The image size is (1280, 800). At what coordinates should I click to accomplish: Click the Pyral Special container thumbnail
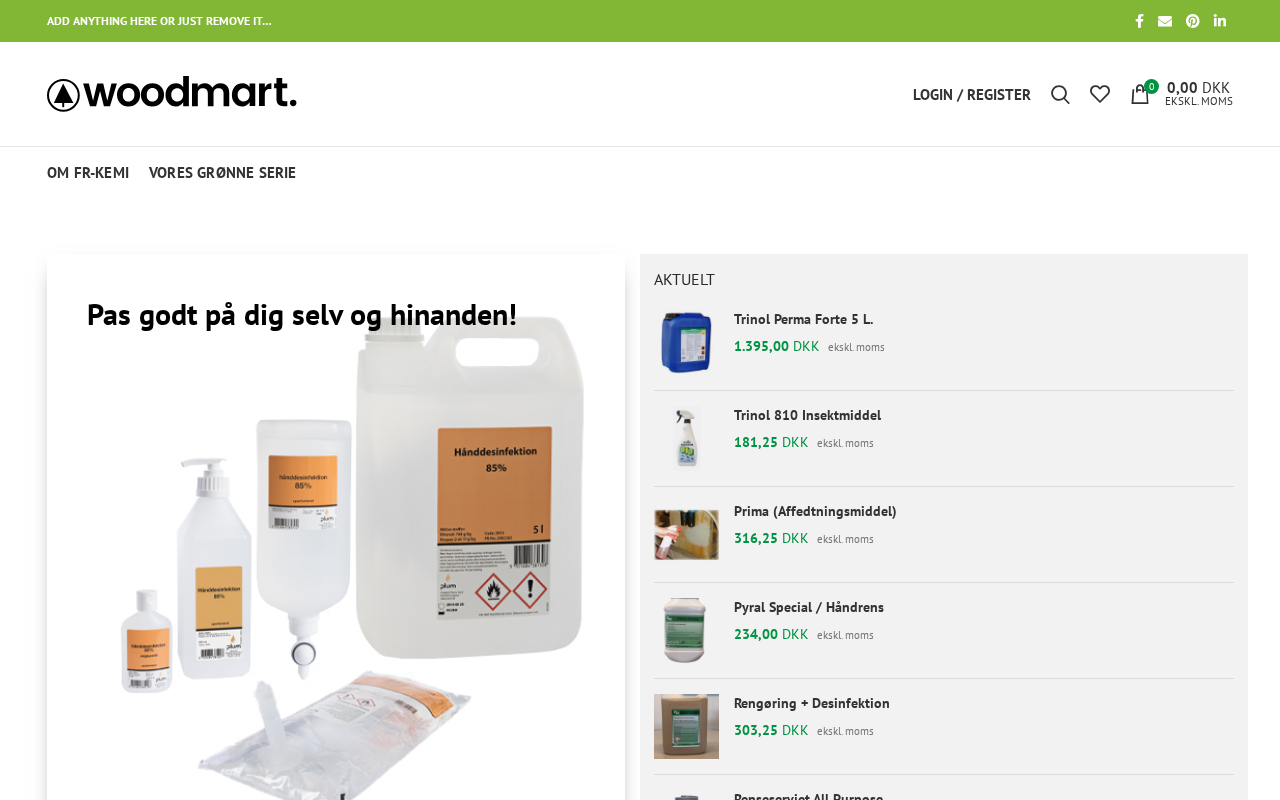click(x=686, y=630)
